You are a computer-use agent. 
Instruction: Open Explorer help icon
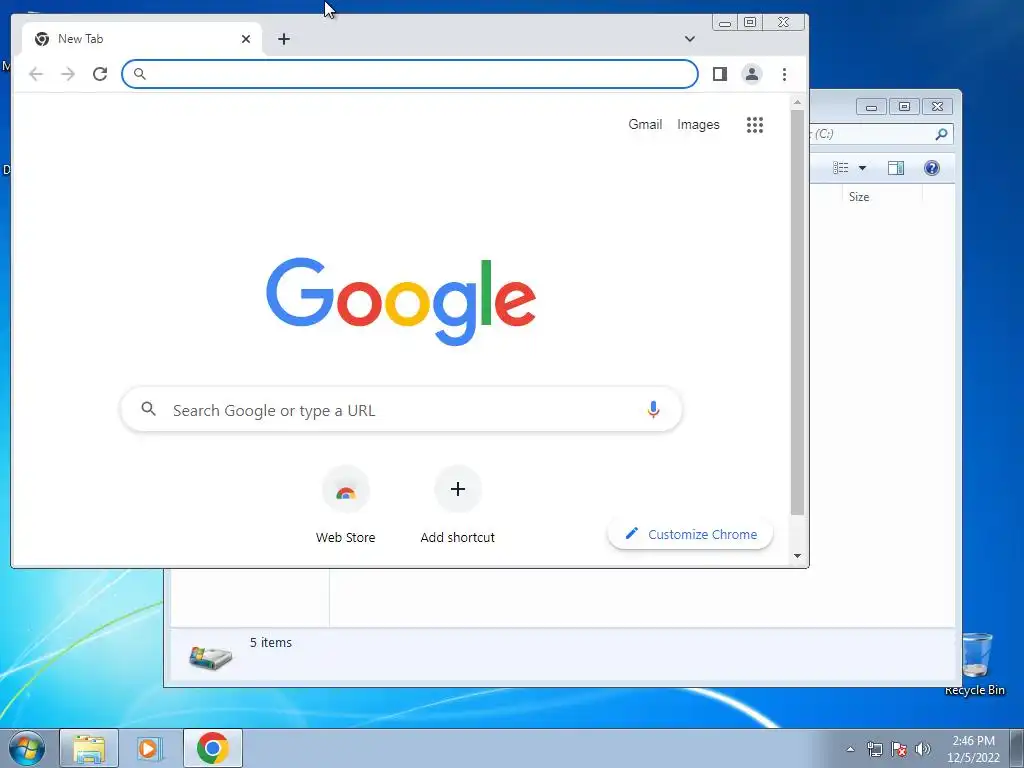pos(932,168)
